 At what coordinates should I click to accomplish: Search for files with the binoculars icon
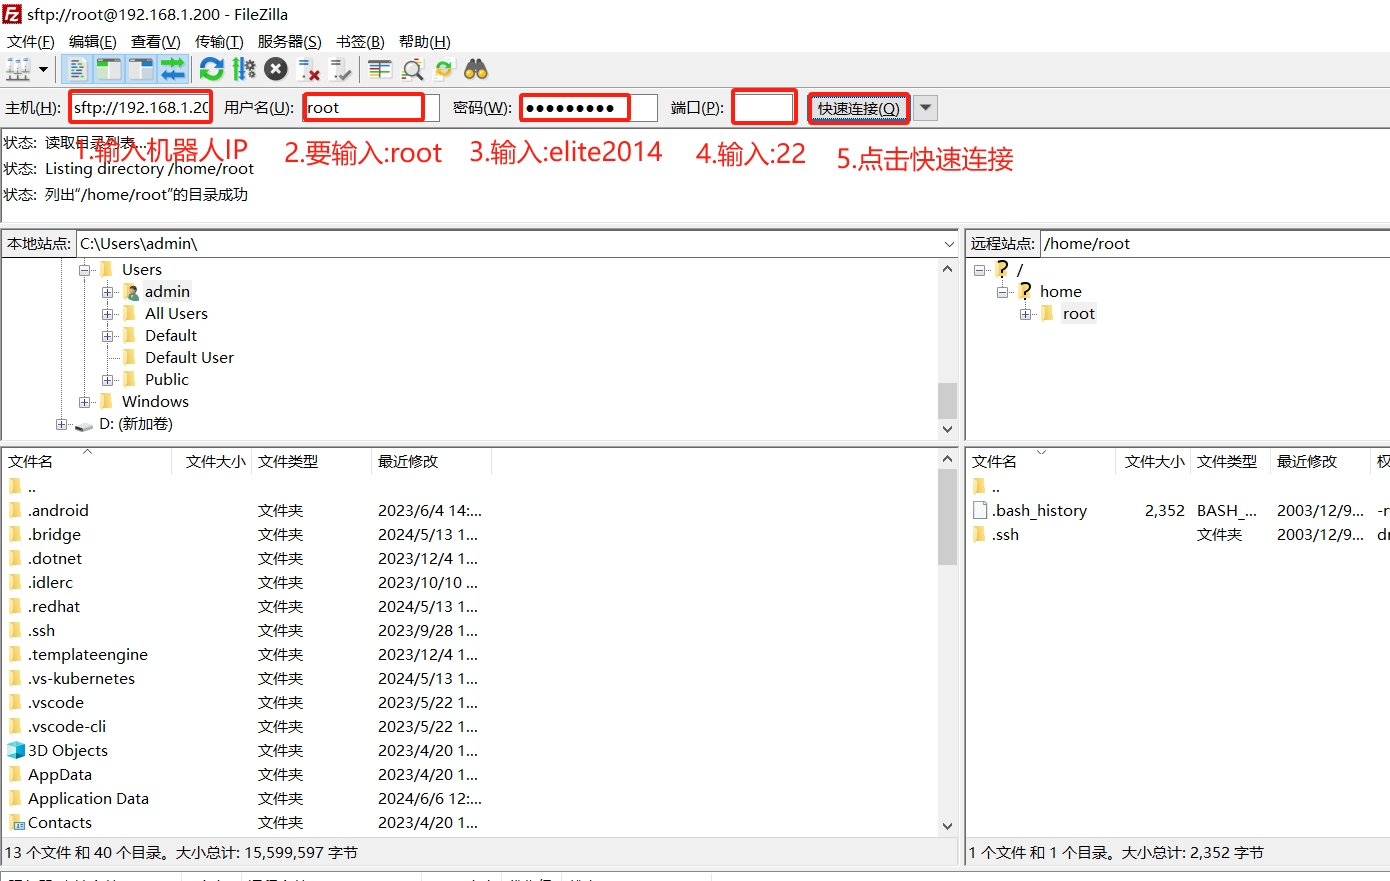pos(476,69)
